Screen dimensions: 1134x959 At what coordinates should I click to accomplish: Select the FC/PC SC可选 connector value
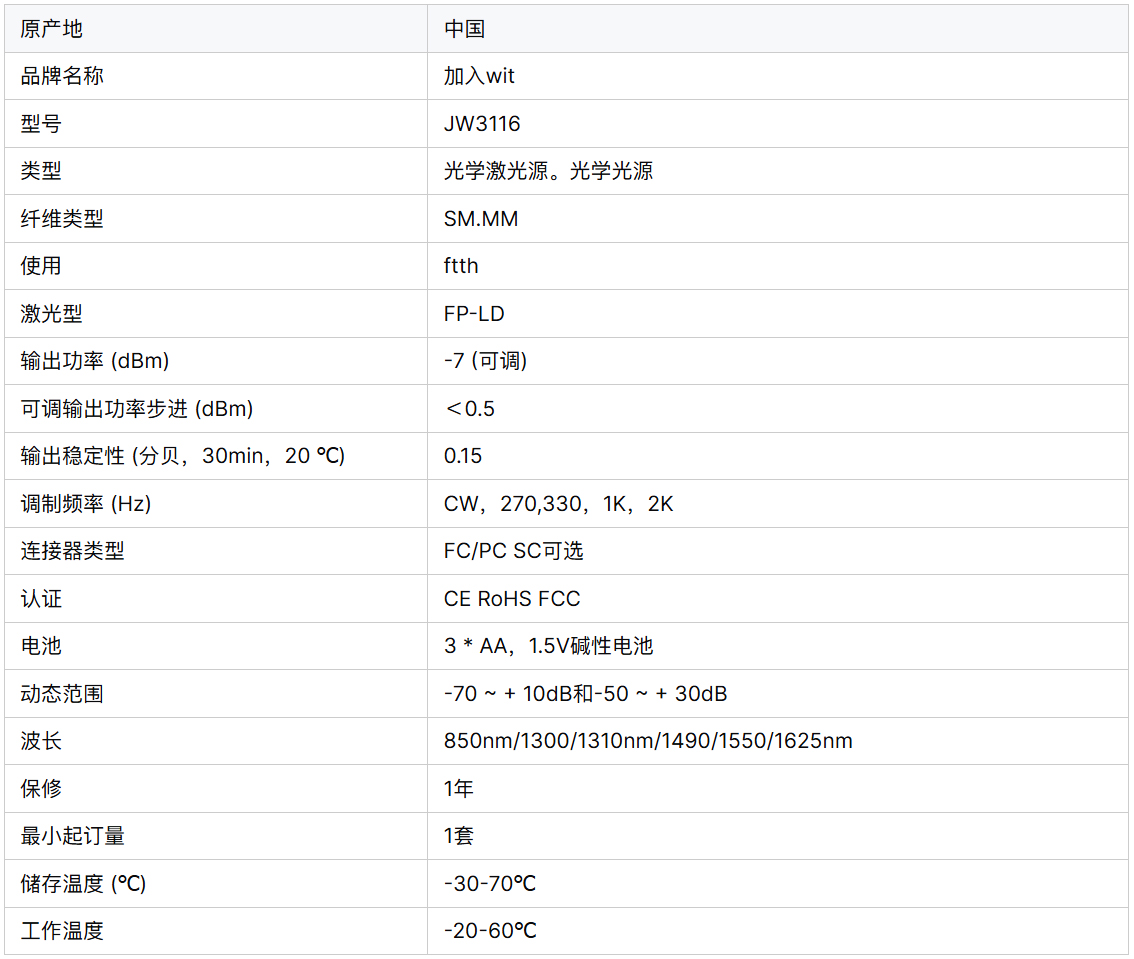pyautogui.click(x=513, y=551)
